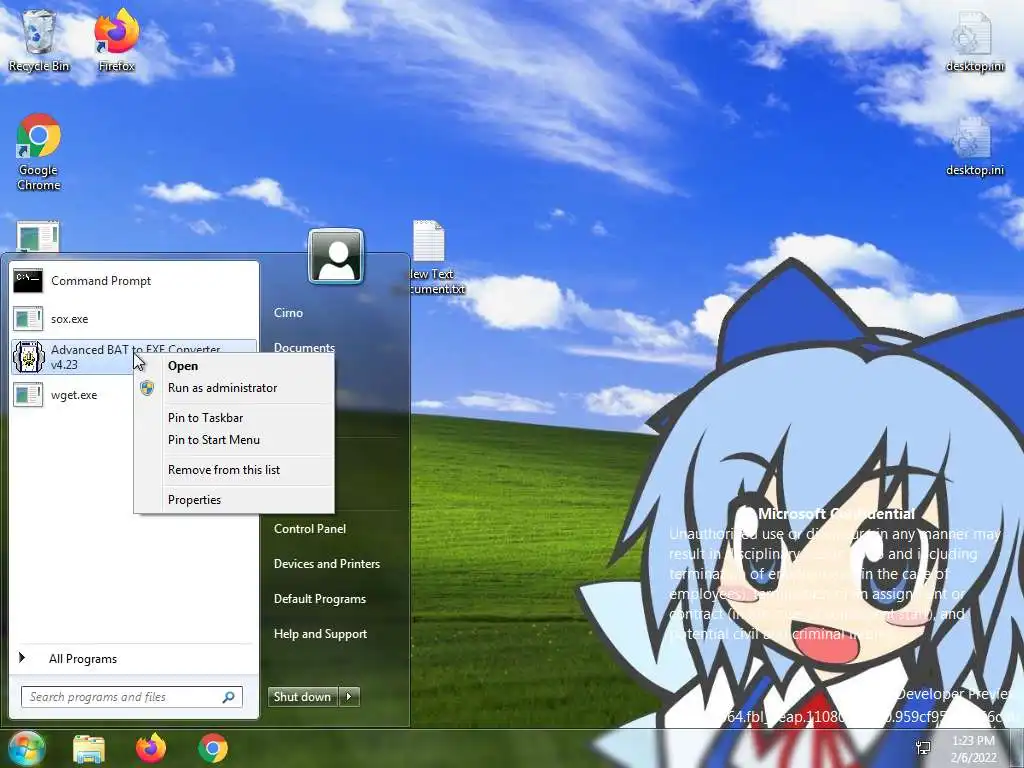This screenshot has height=768, width=1024.
Task: Select Pin to Taskbar
Action: coord(206,418)
